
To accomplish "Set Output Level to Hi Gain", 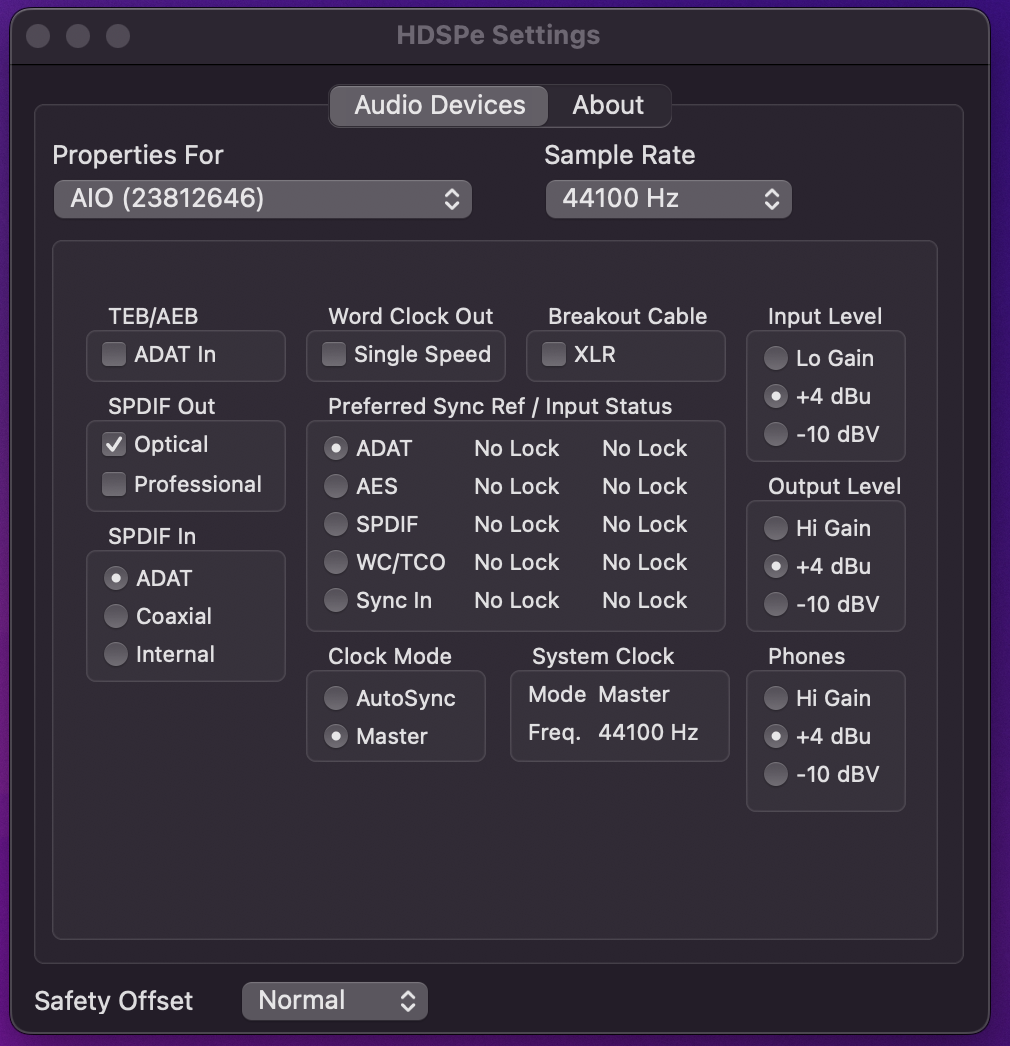I will click(776, 528).
